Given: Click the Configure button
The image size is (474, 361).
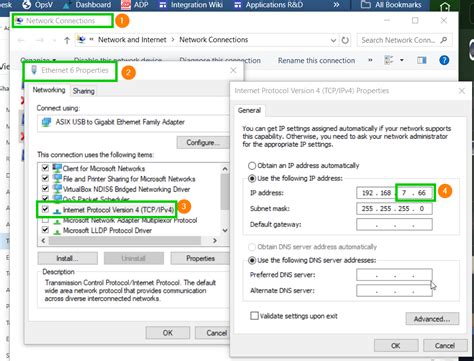Looking at the screenshot, I should 202,143.
